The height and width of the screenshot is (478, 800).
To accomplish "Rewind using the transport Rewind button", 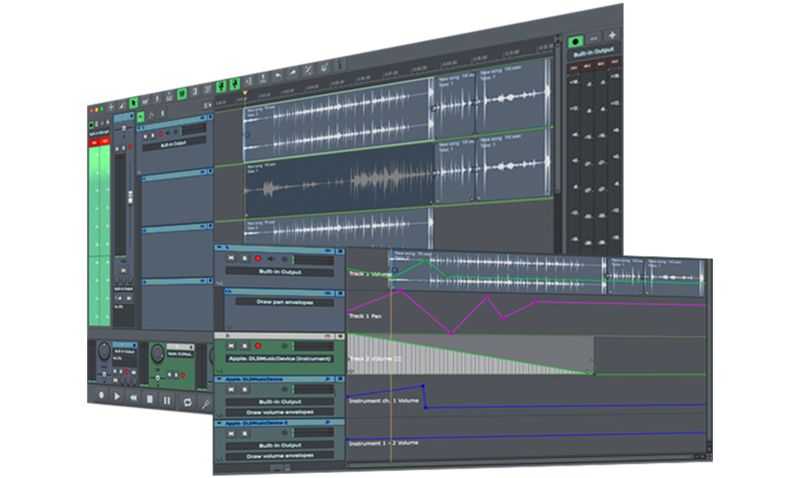I will click(x=133, y=397).
